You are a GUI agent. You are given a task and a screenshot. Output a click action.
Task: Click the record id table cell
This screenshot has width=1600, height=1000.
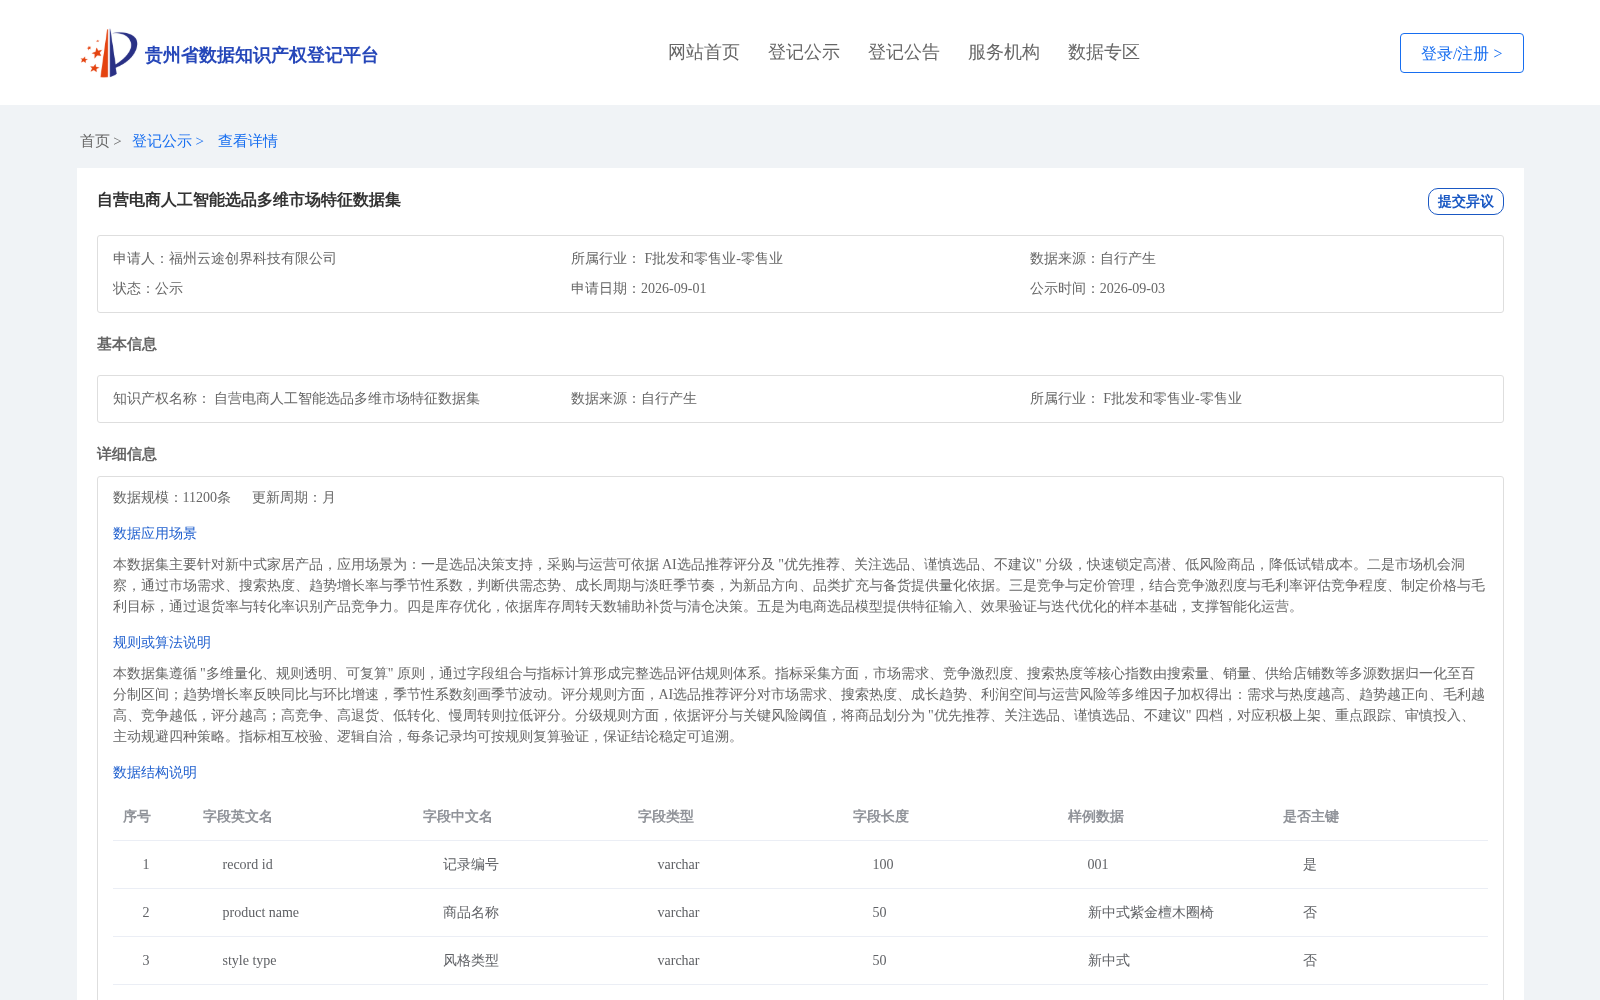coord(248,864)
